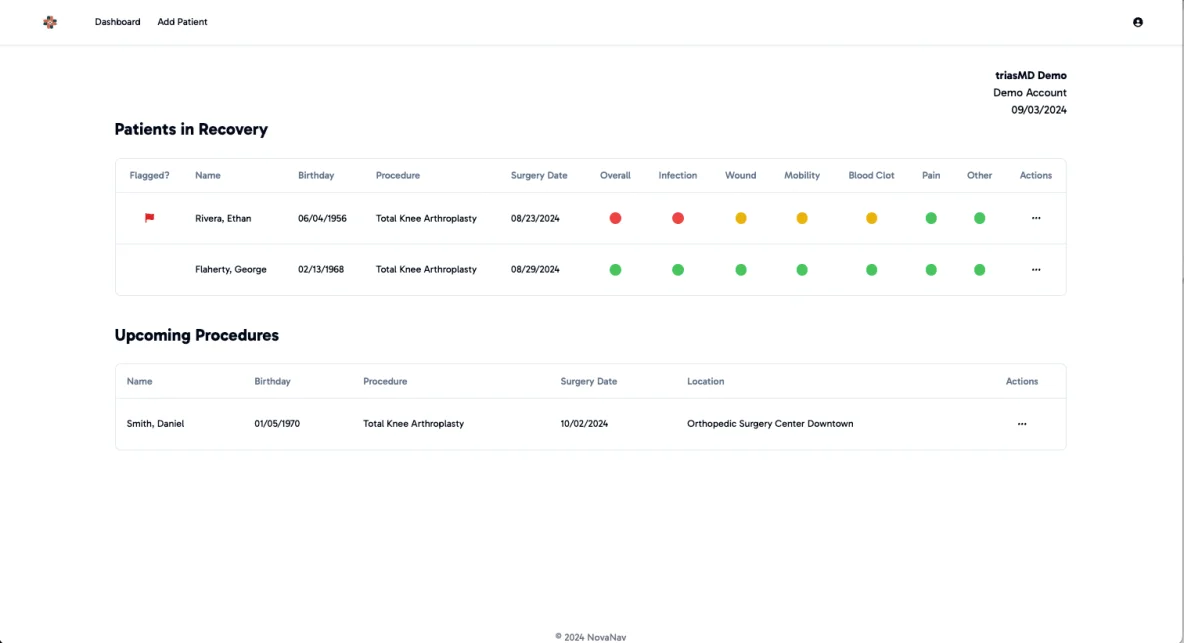Click the Surgery Date column header in Recovery table
The width and height of the screenshot is (1184, 643).
[x=538, y=176]
